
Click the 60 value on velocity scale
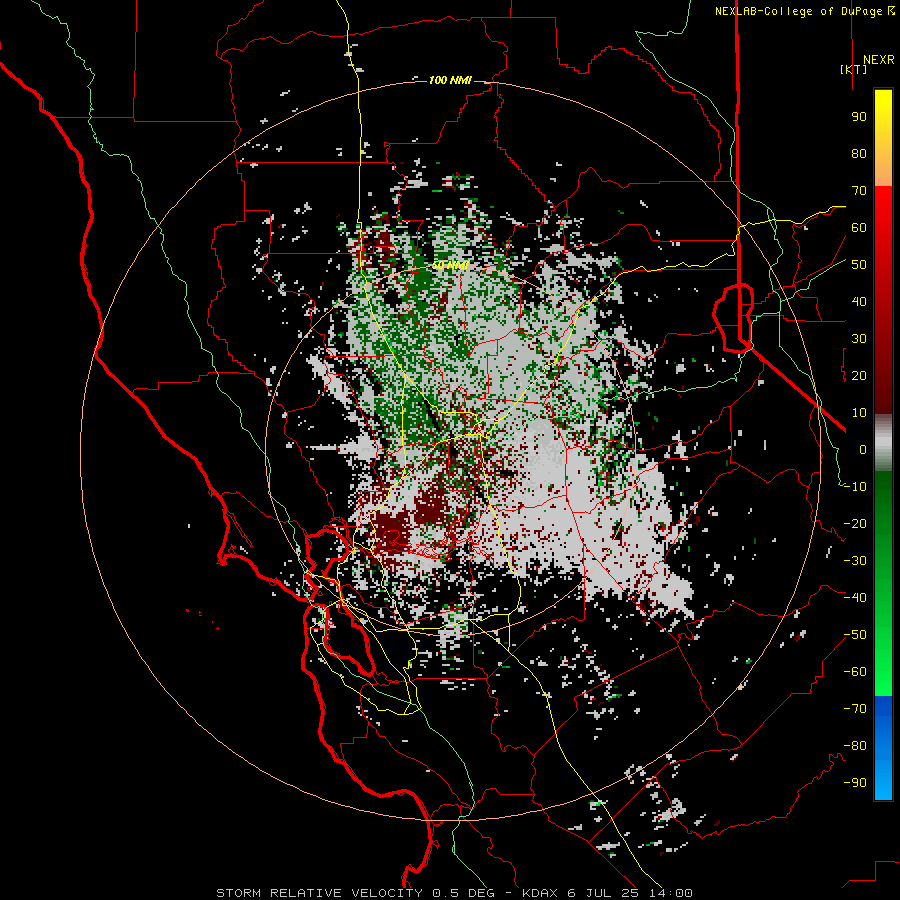(x=859, y=227)
